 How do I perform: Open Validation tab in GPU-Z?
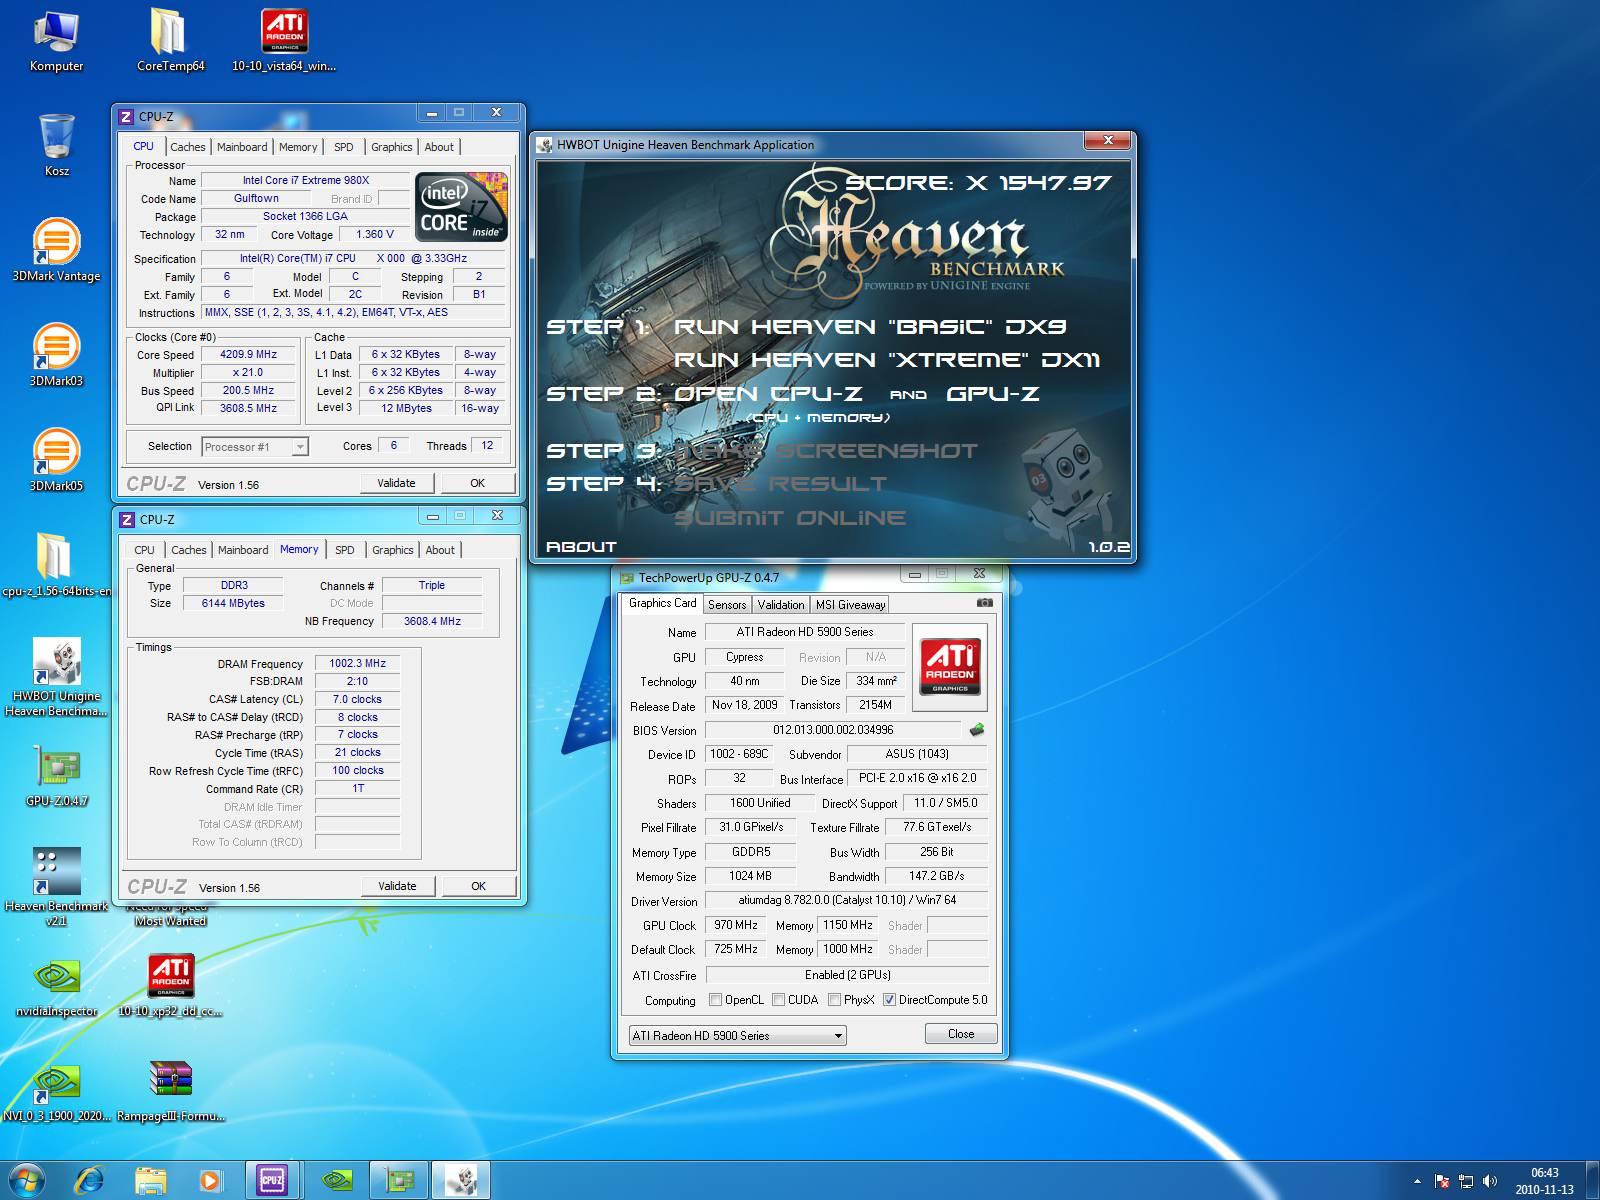[x=781, y=604]
